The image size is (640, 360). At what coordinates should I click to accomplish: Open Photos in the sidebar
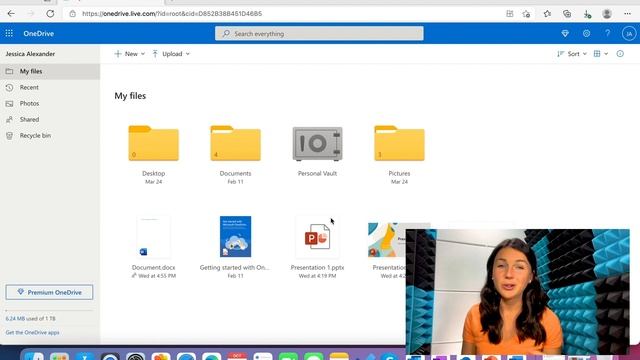pos(50,103)
